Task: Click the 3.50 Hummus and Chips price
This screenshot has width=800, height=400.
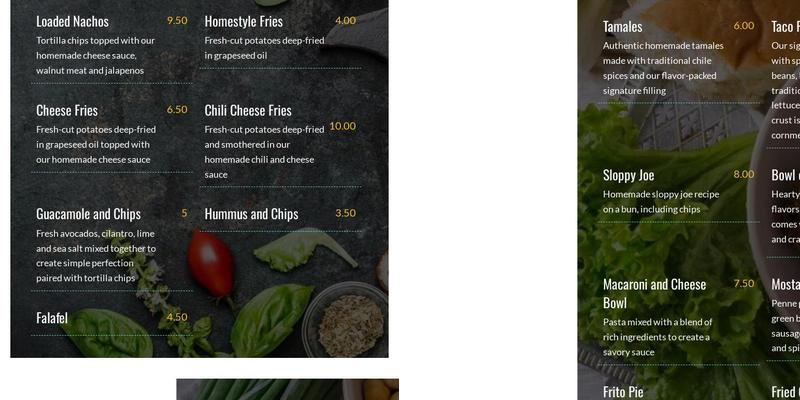Action: 345,213
